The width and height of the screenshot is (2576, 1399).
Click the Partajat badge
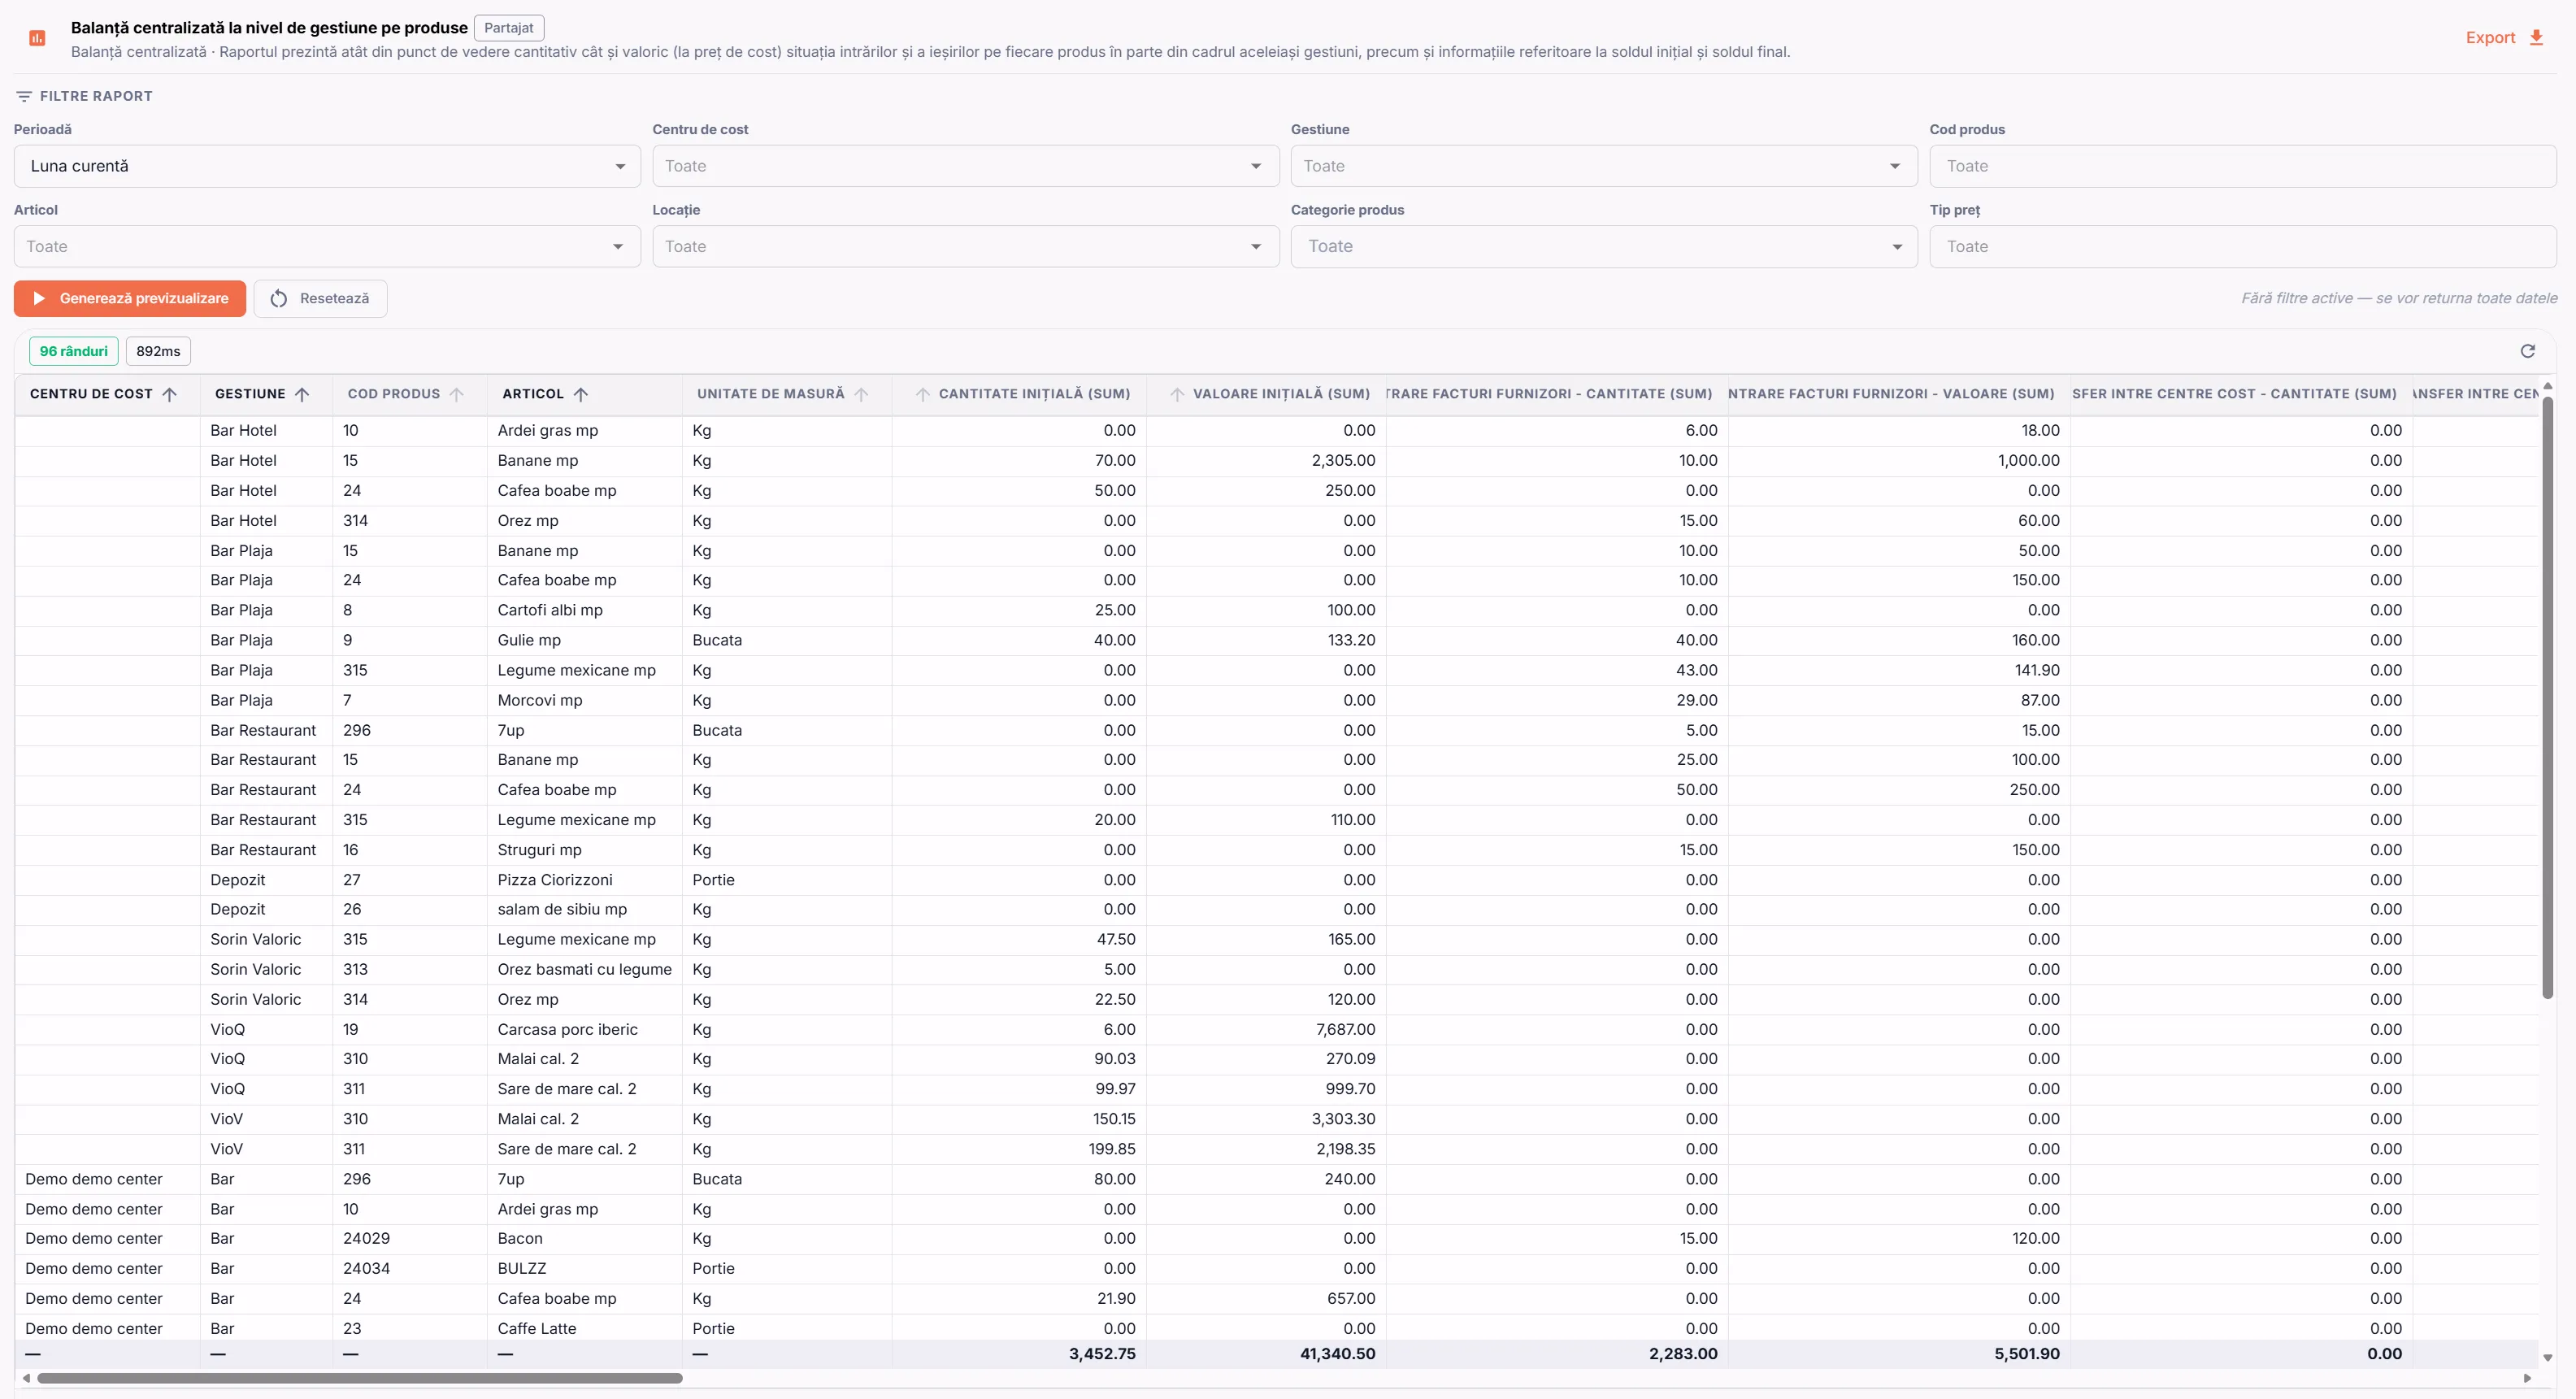[509, 28]
